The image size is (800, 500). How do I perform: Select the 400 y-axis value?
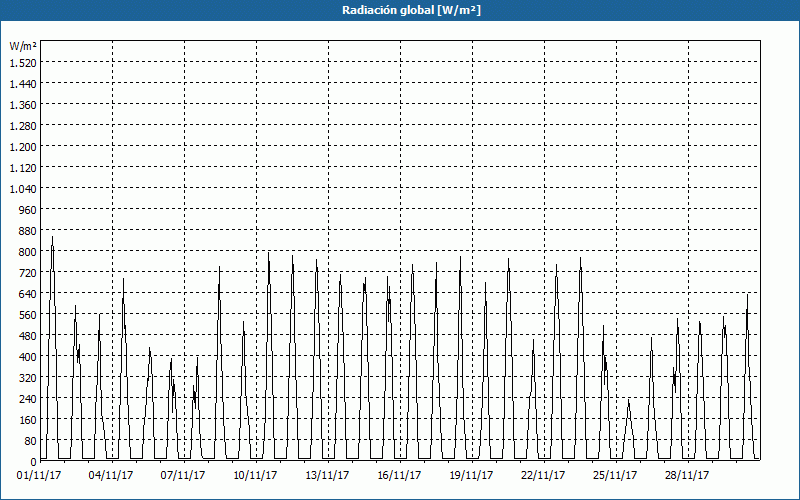click(x=29, y=357)
